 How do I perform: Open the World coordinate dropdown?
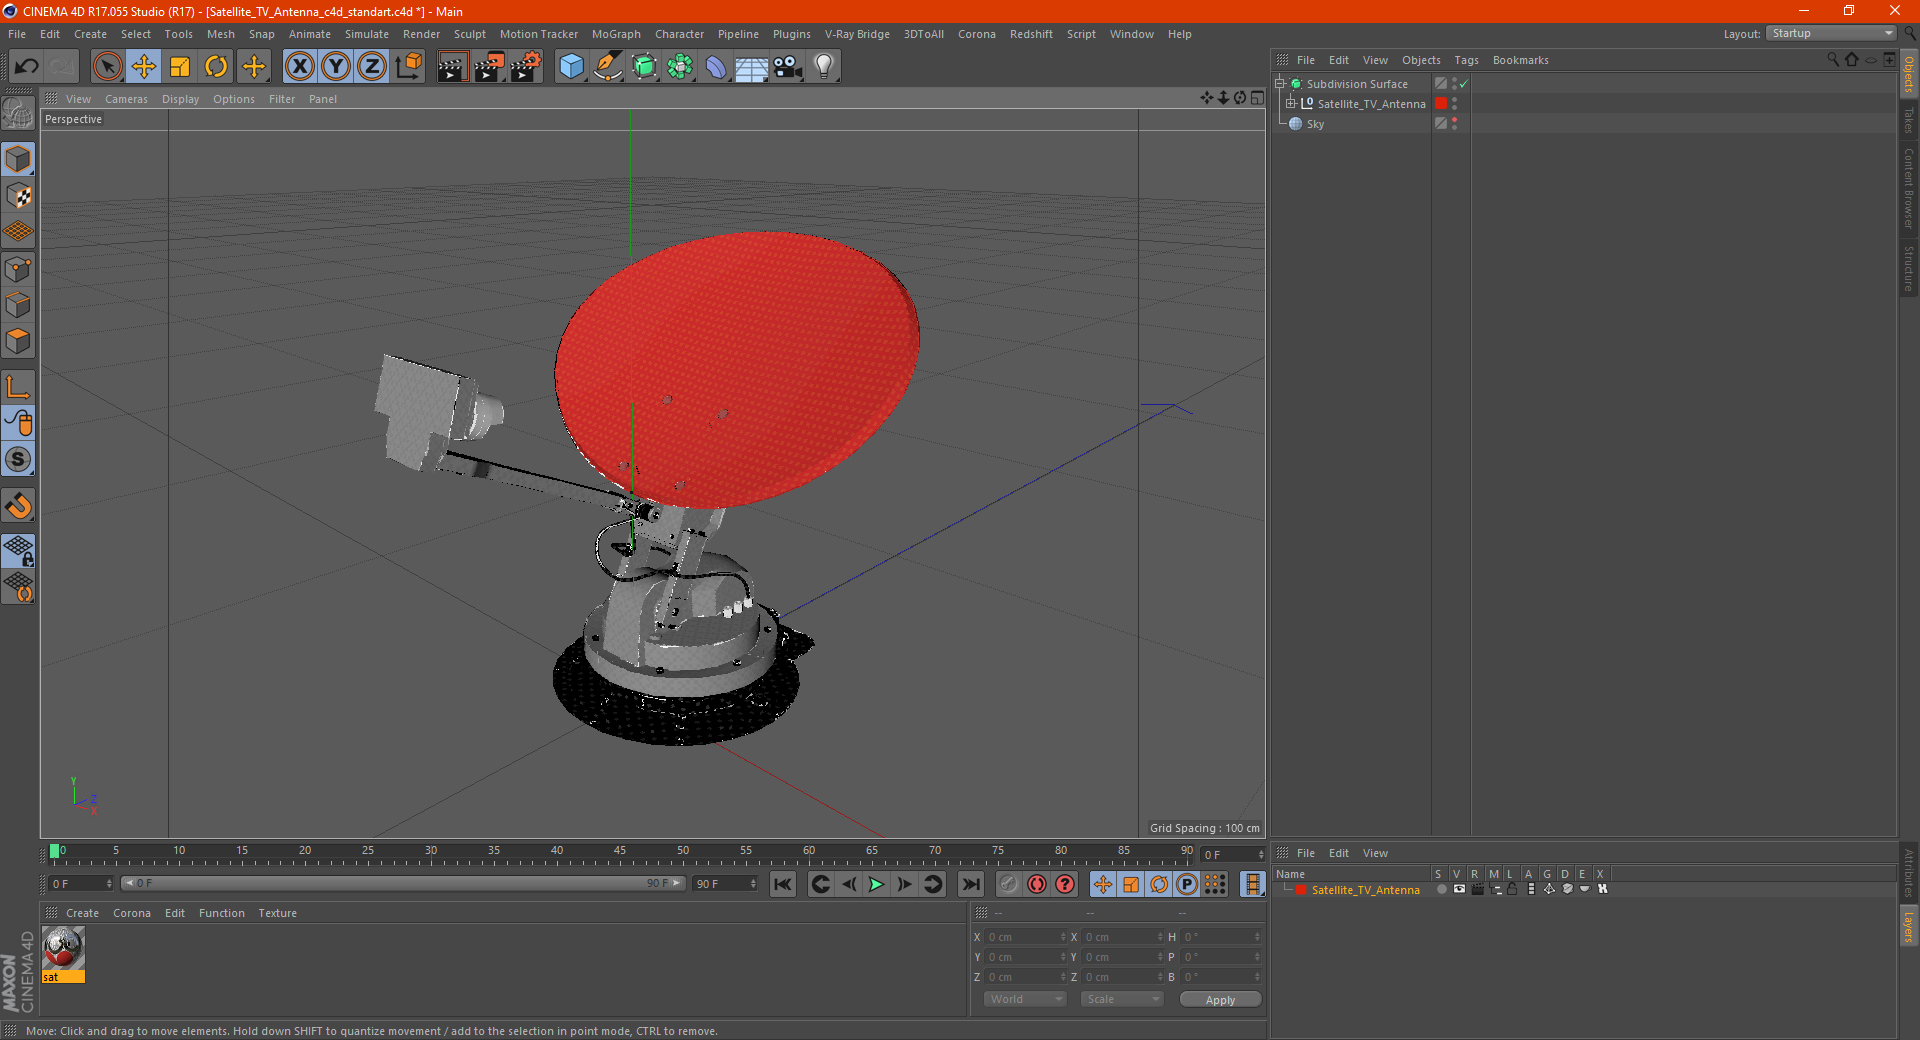click(x=1025, y=999)
